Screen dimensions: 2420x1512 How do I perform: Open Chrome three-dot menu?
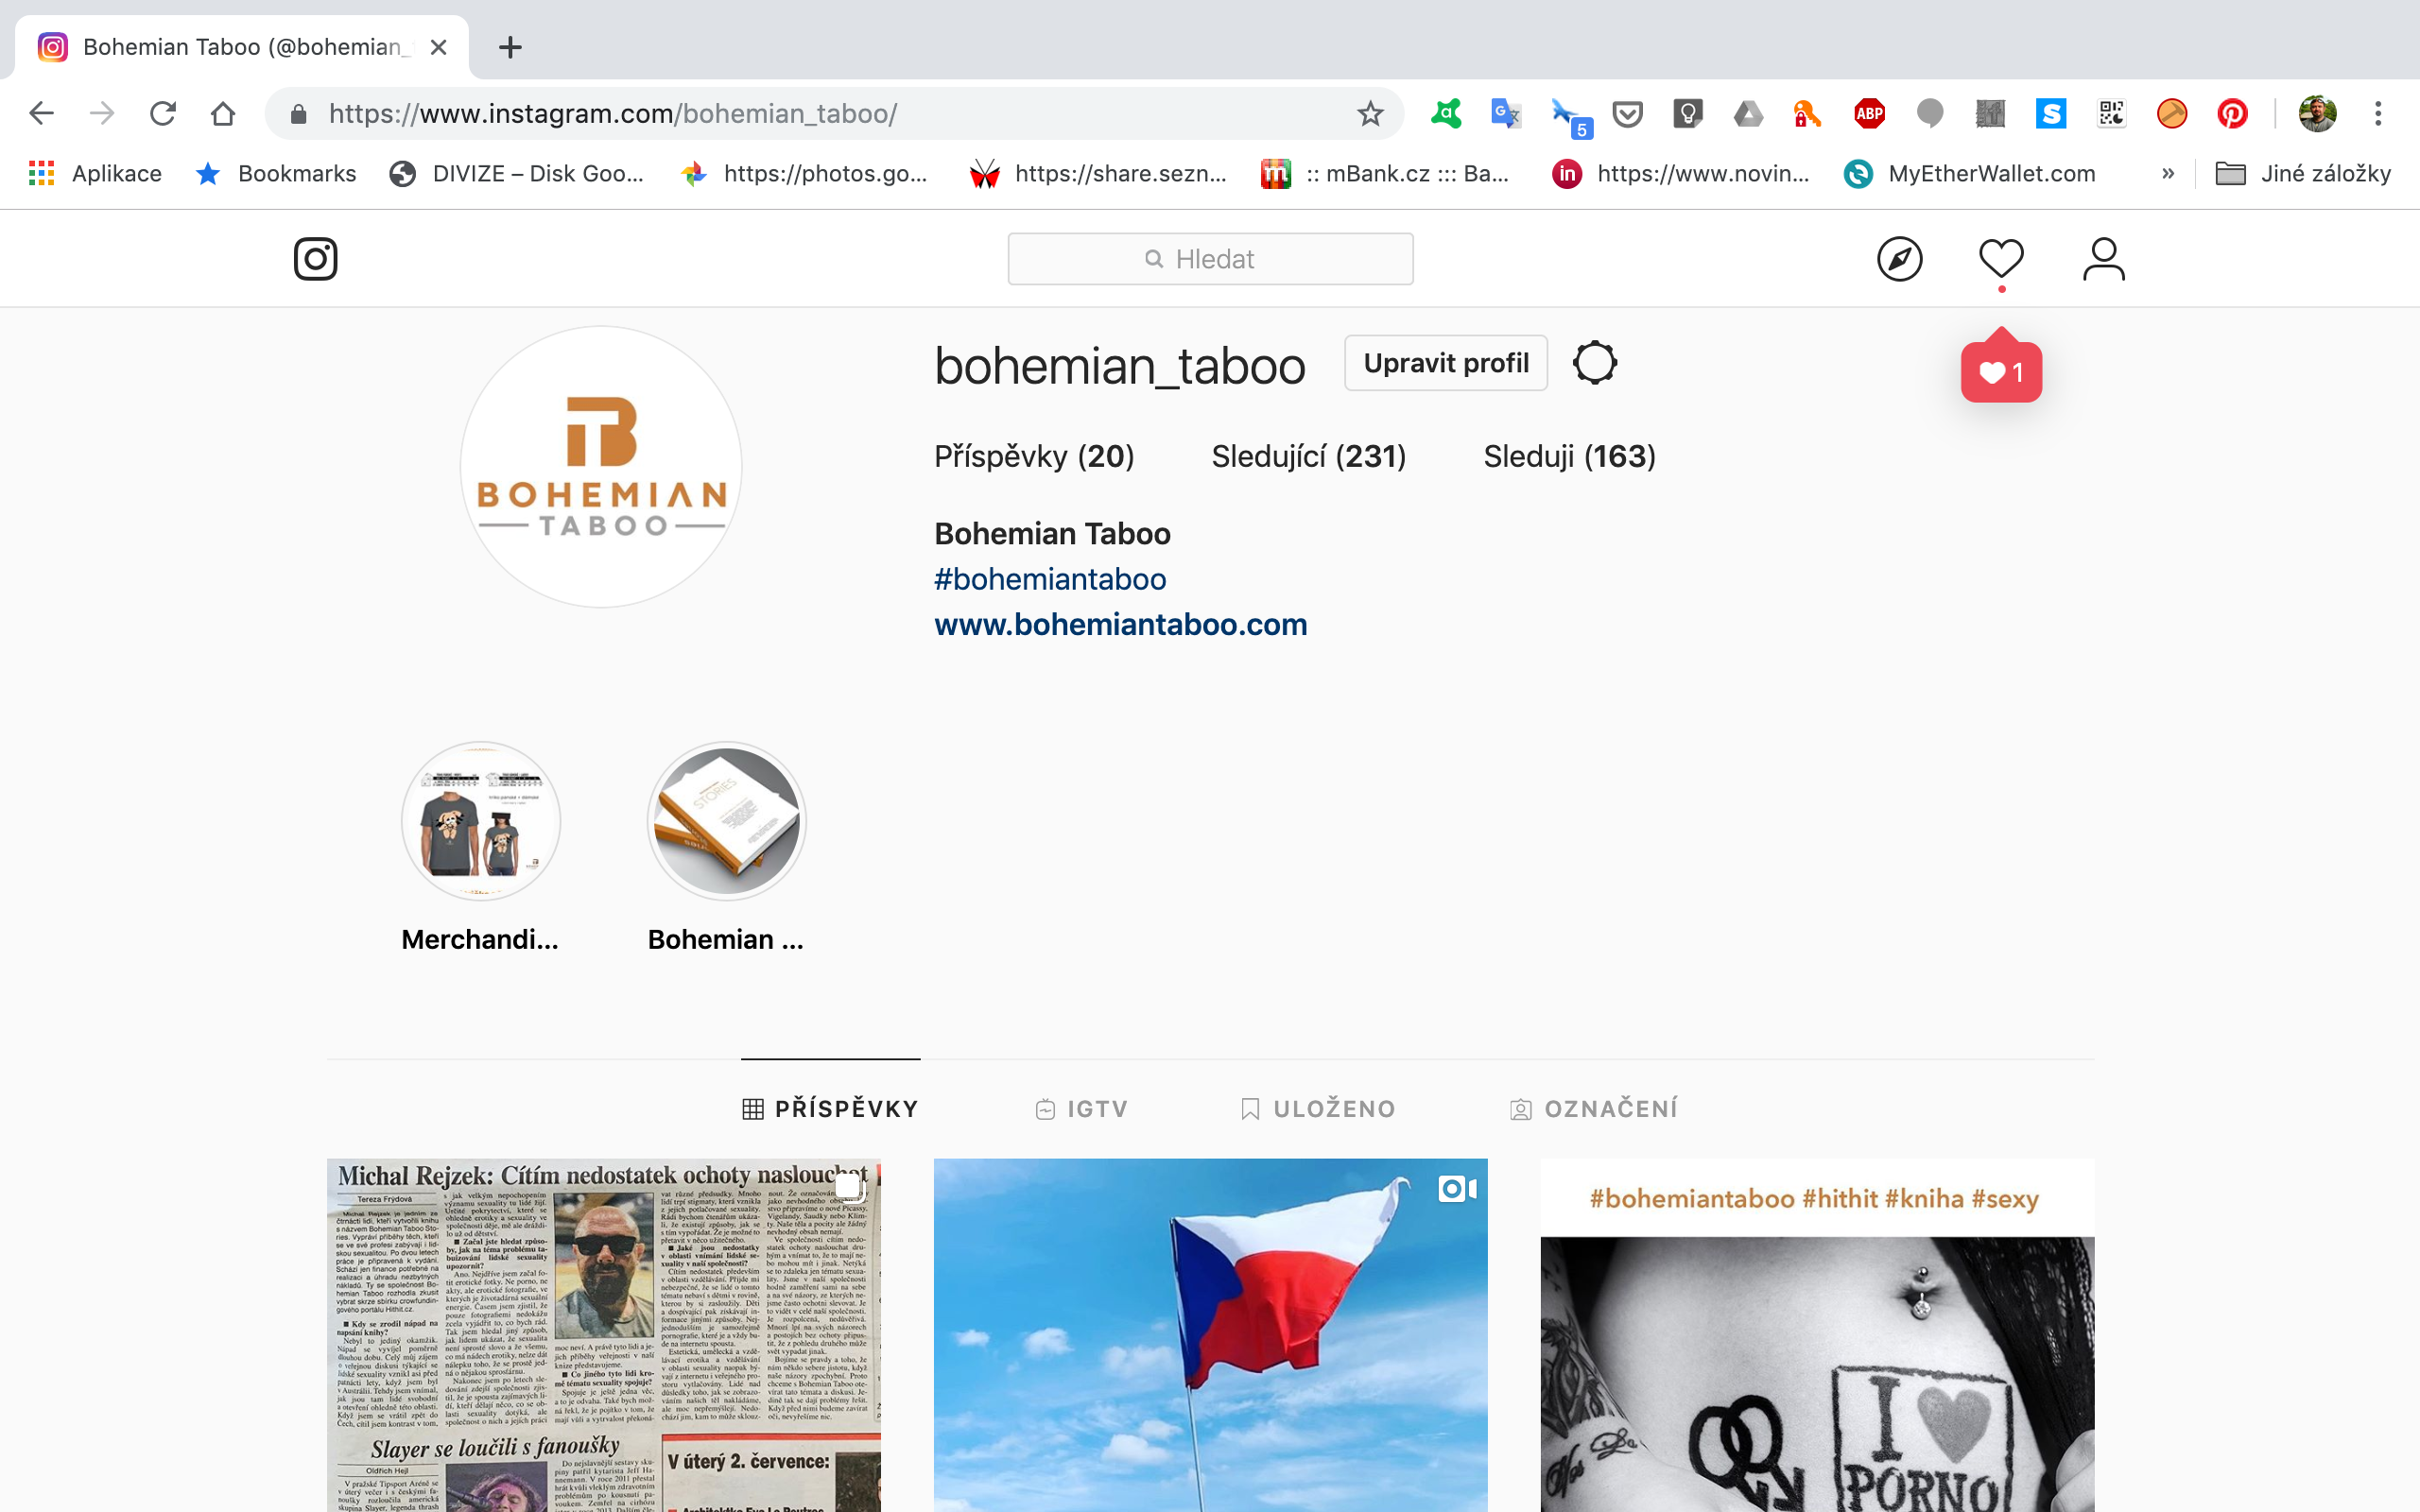point(2378,114)
